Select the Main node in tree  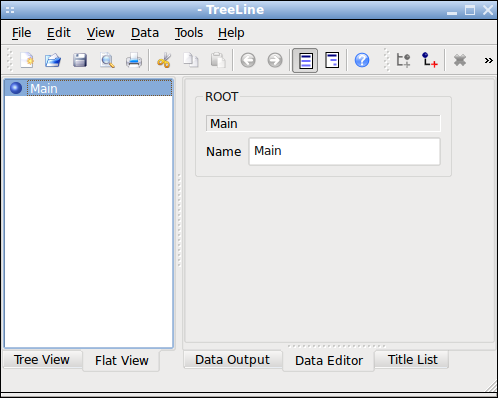(x=89, y=88)
